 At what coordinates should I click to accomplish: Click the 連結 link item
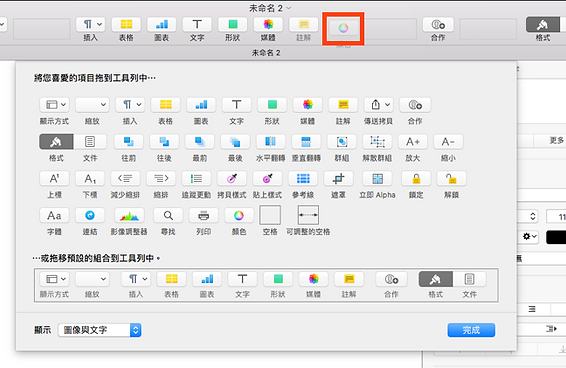pyautogui.click(x=90, y=216)
